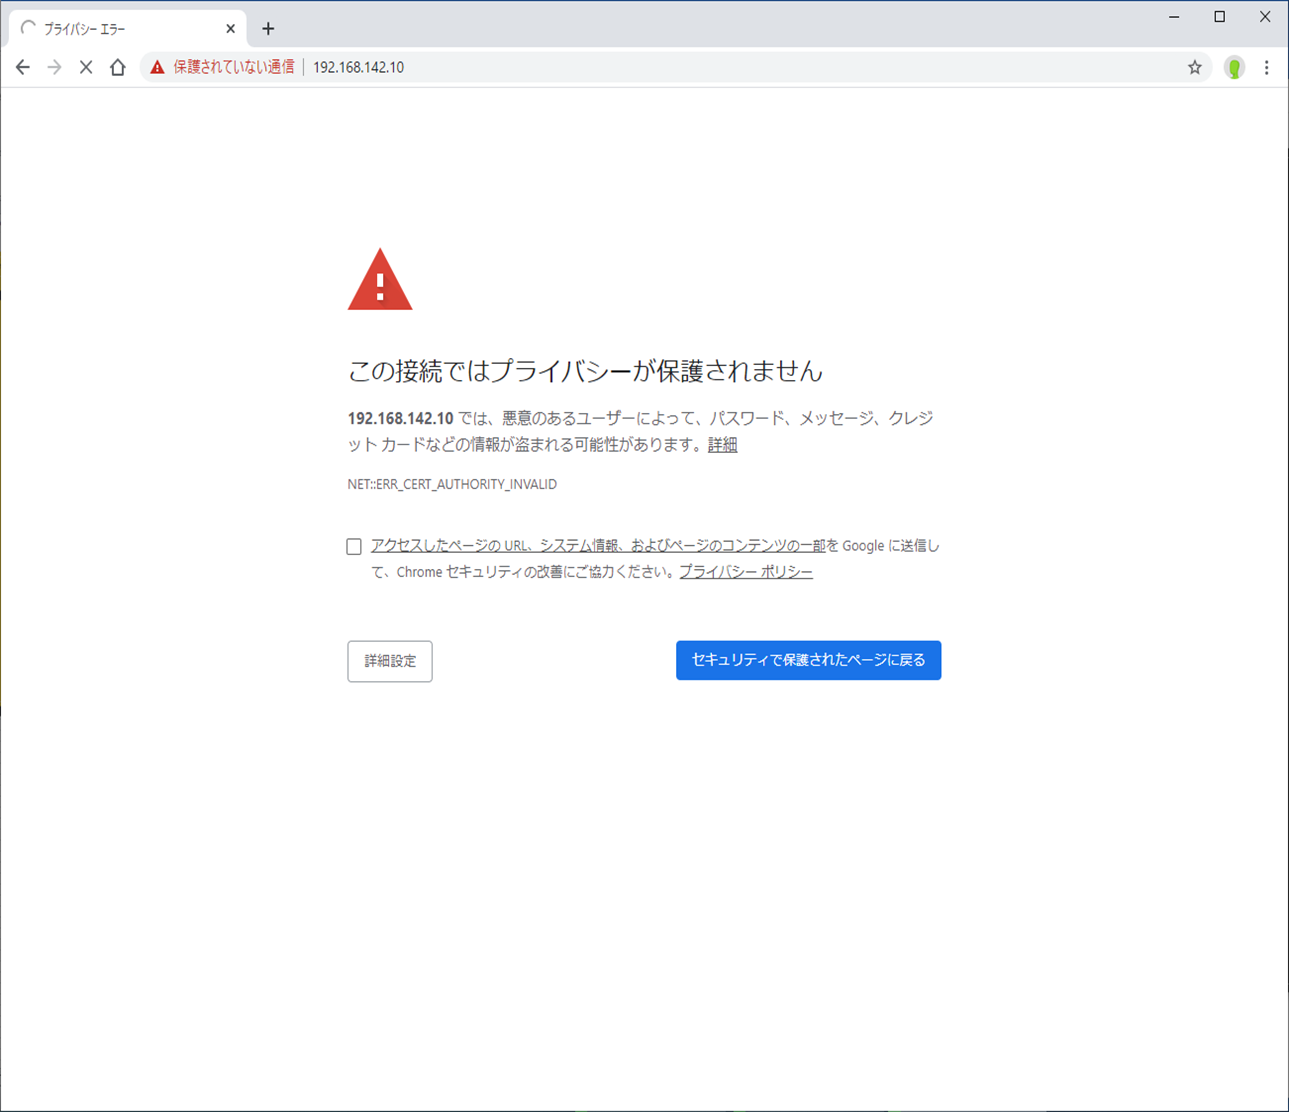Close the プライバシー エラー tab
The image size is (1289, 1112).
click(230, 29)
